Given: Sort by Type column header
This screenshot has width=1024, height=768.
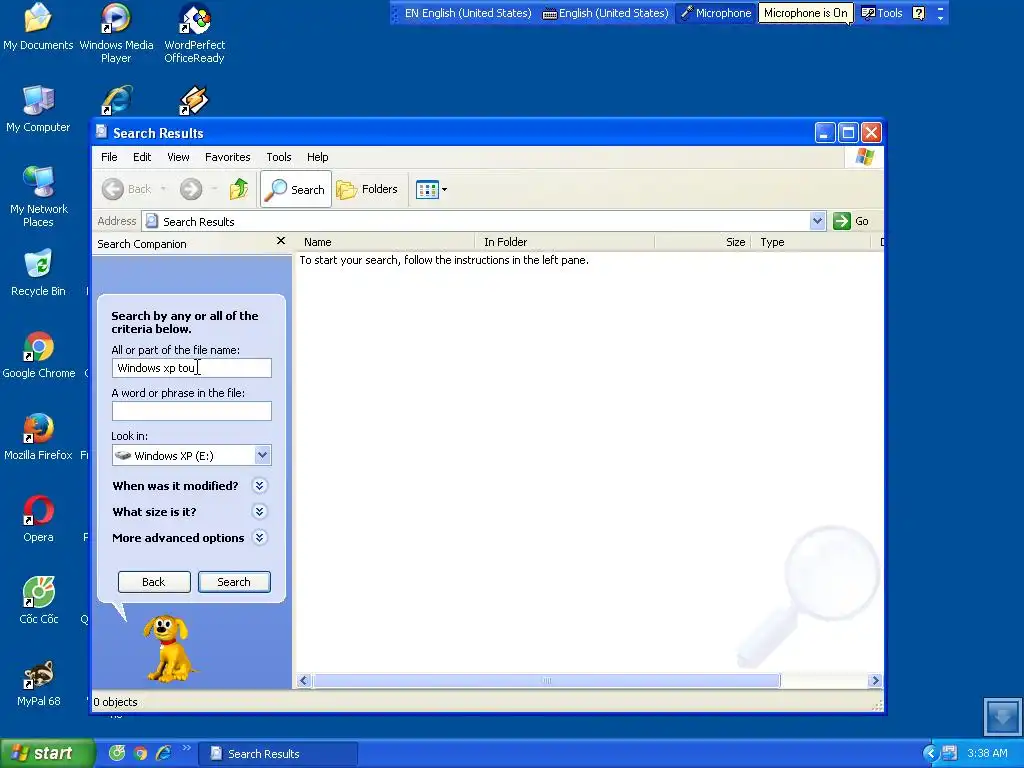Looking at the screenshot, I should (811, 242).
